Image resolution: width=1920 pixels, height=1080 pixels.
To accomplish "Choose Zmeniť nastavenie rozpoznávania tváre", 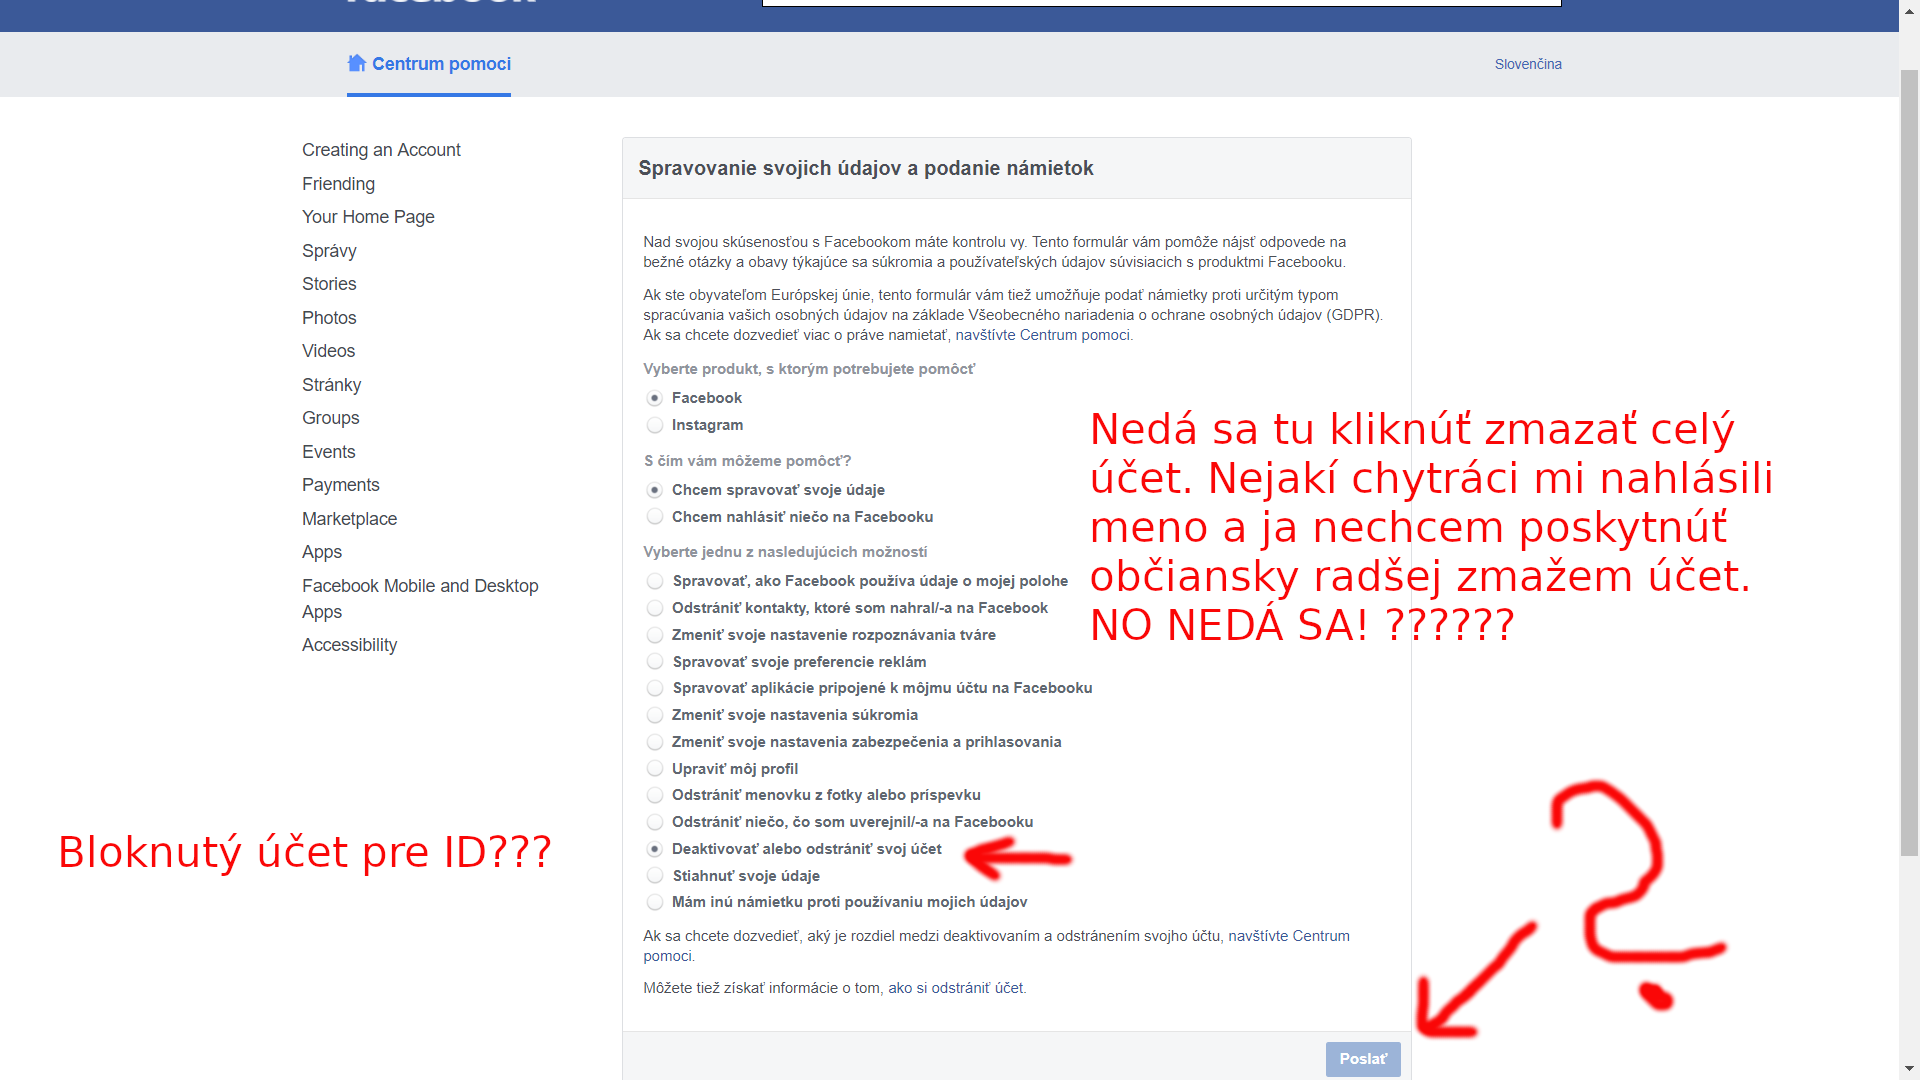I will click(655, 635).
